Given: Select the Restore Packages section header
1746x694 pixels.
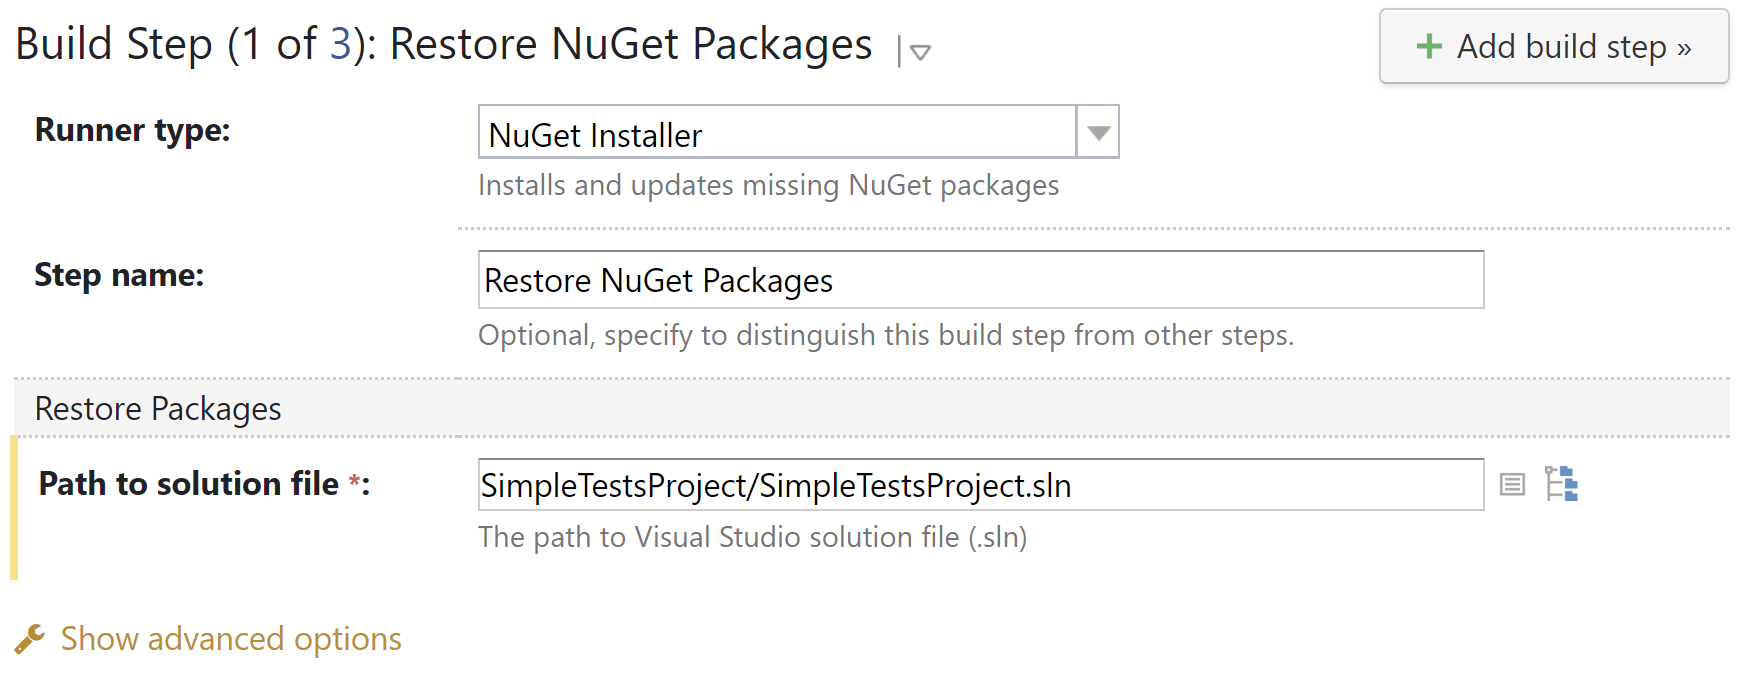Looking at the screenshot, I should pos(158,408).
